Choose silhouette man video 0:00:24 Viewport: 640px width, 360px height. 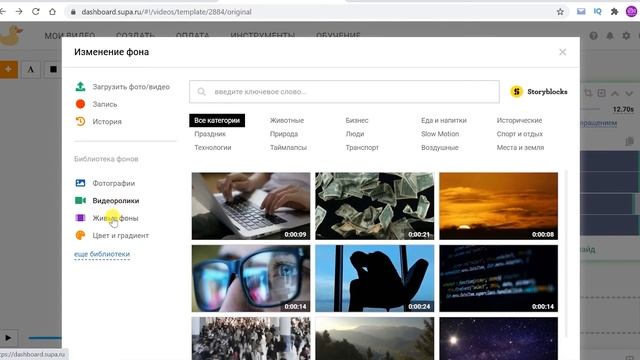click(x=374, y=278)
